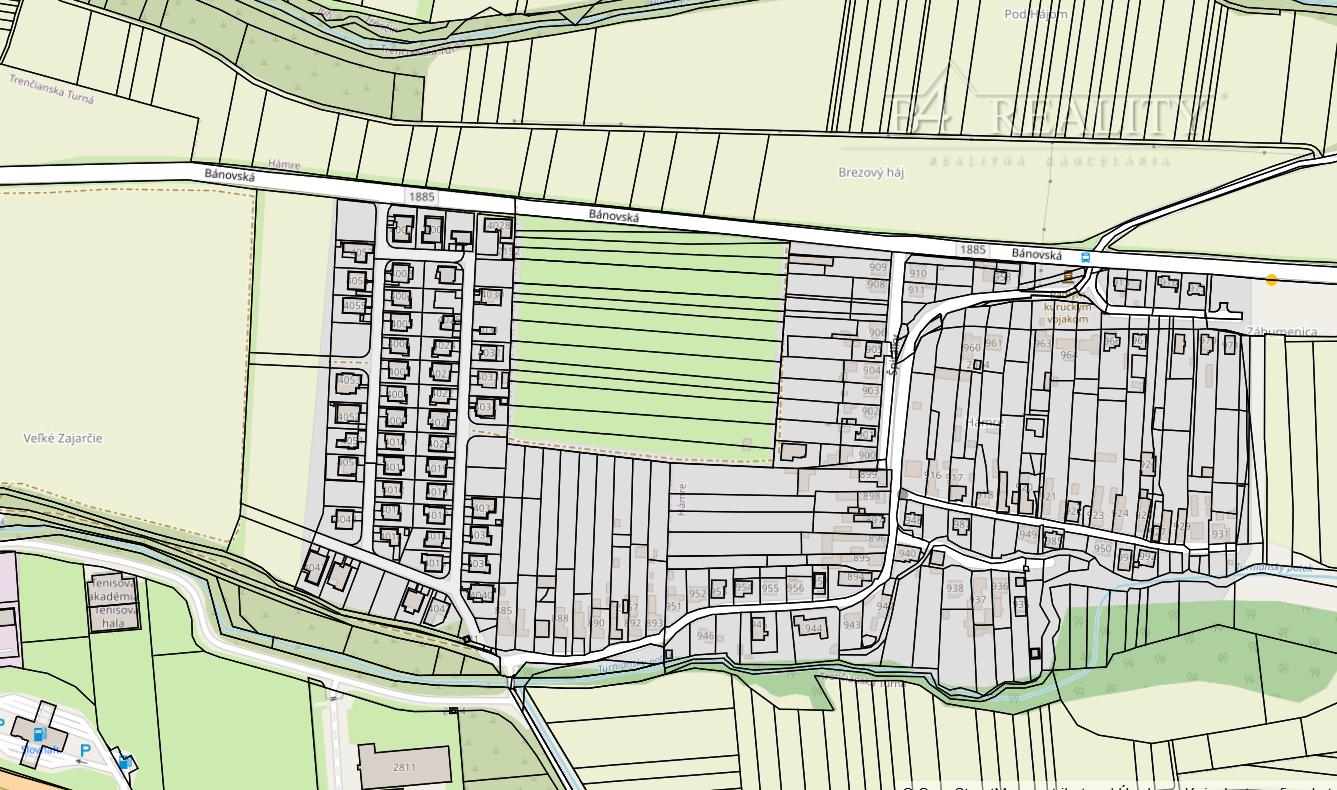Click the Veľké Zajarčie area label
The image size is (1337, 790).
63,438
